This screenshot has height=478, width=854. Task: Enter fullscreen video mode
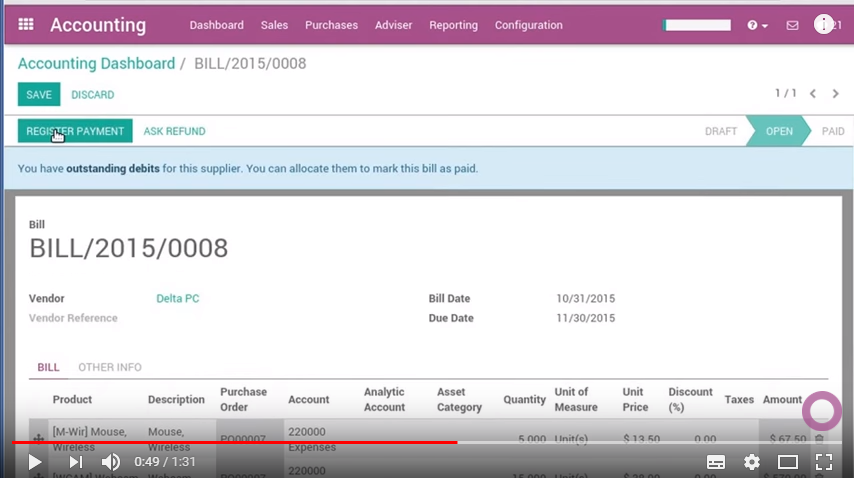(824, 462)
